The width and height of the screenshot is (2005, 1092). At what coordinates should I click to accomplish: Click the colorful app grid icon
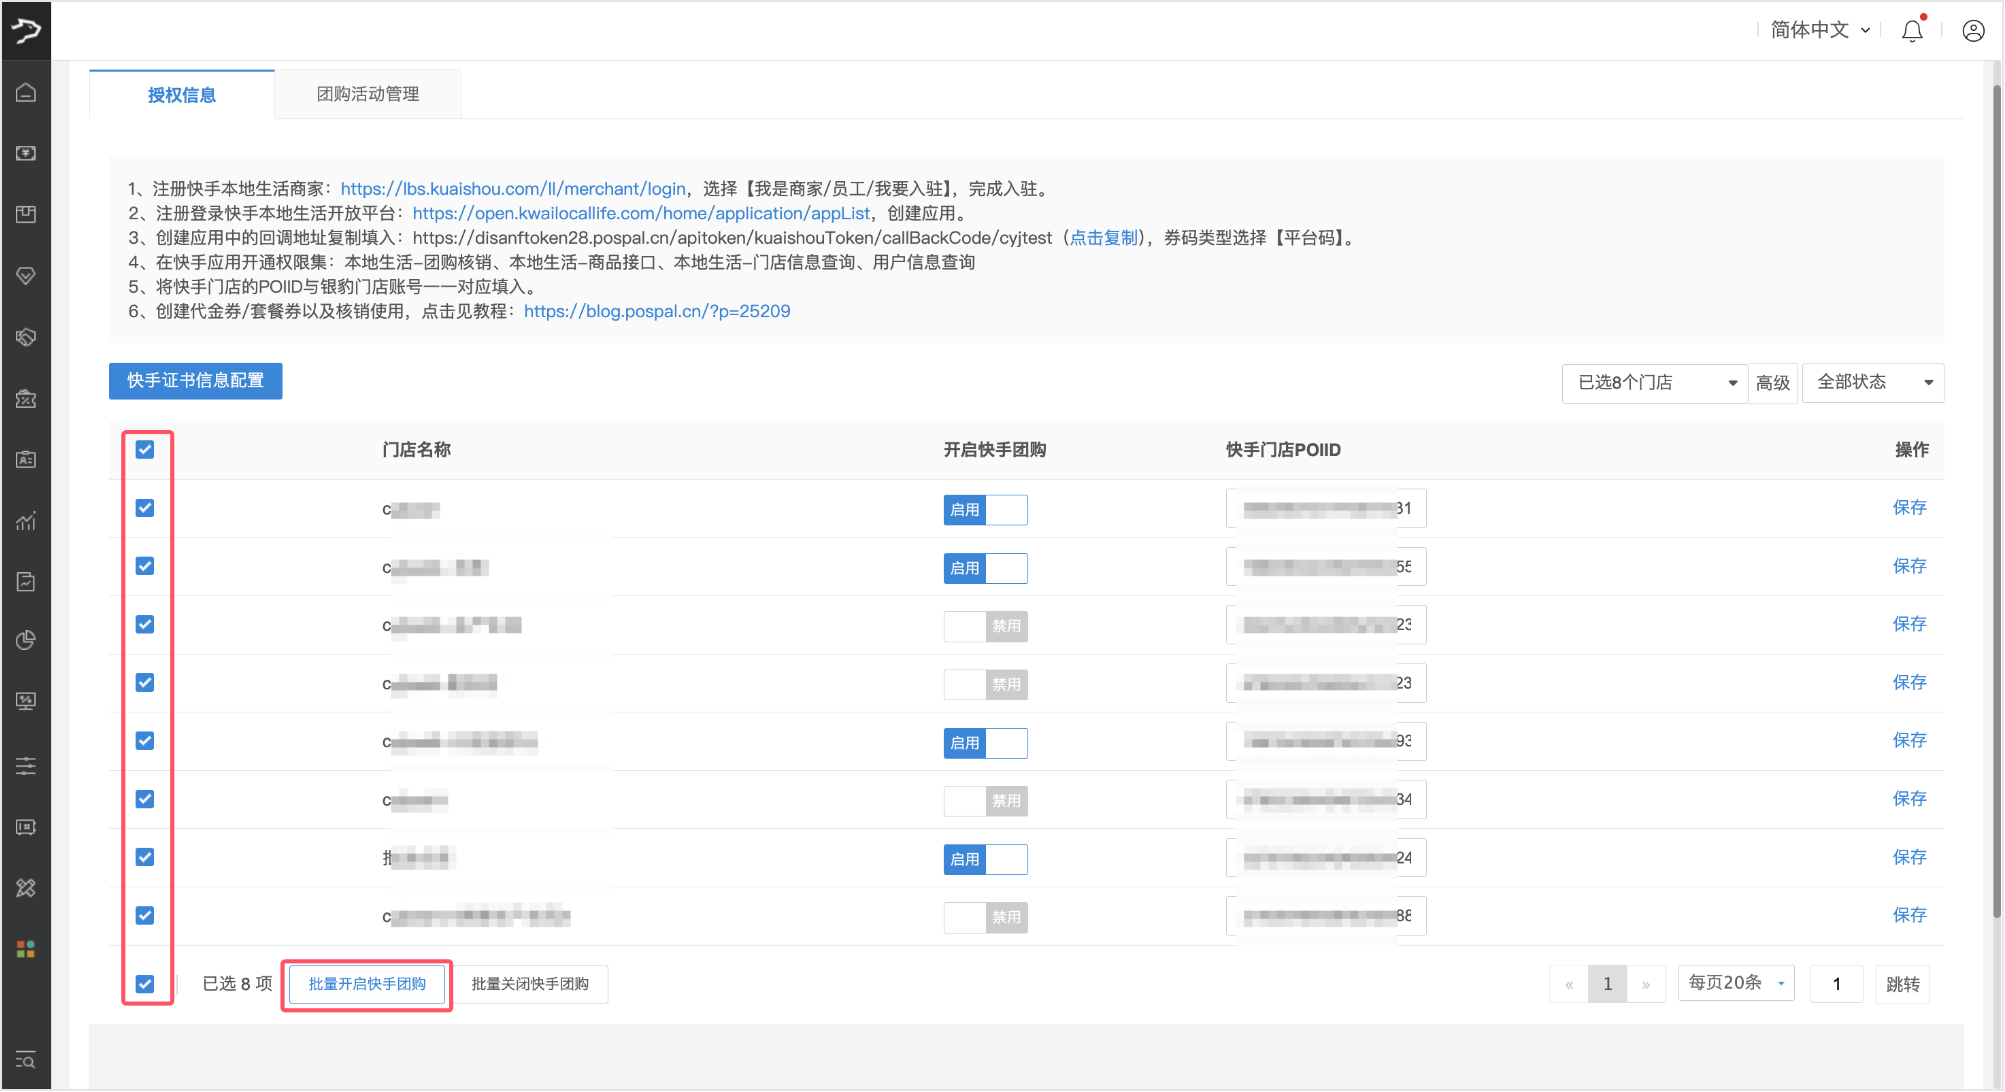coord(26,949)
